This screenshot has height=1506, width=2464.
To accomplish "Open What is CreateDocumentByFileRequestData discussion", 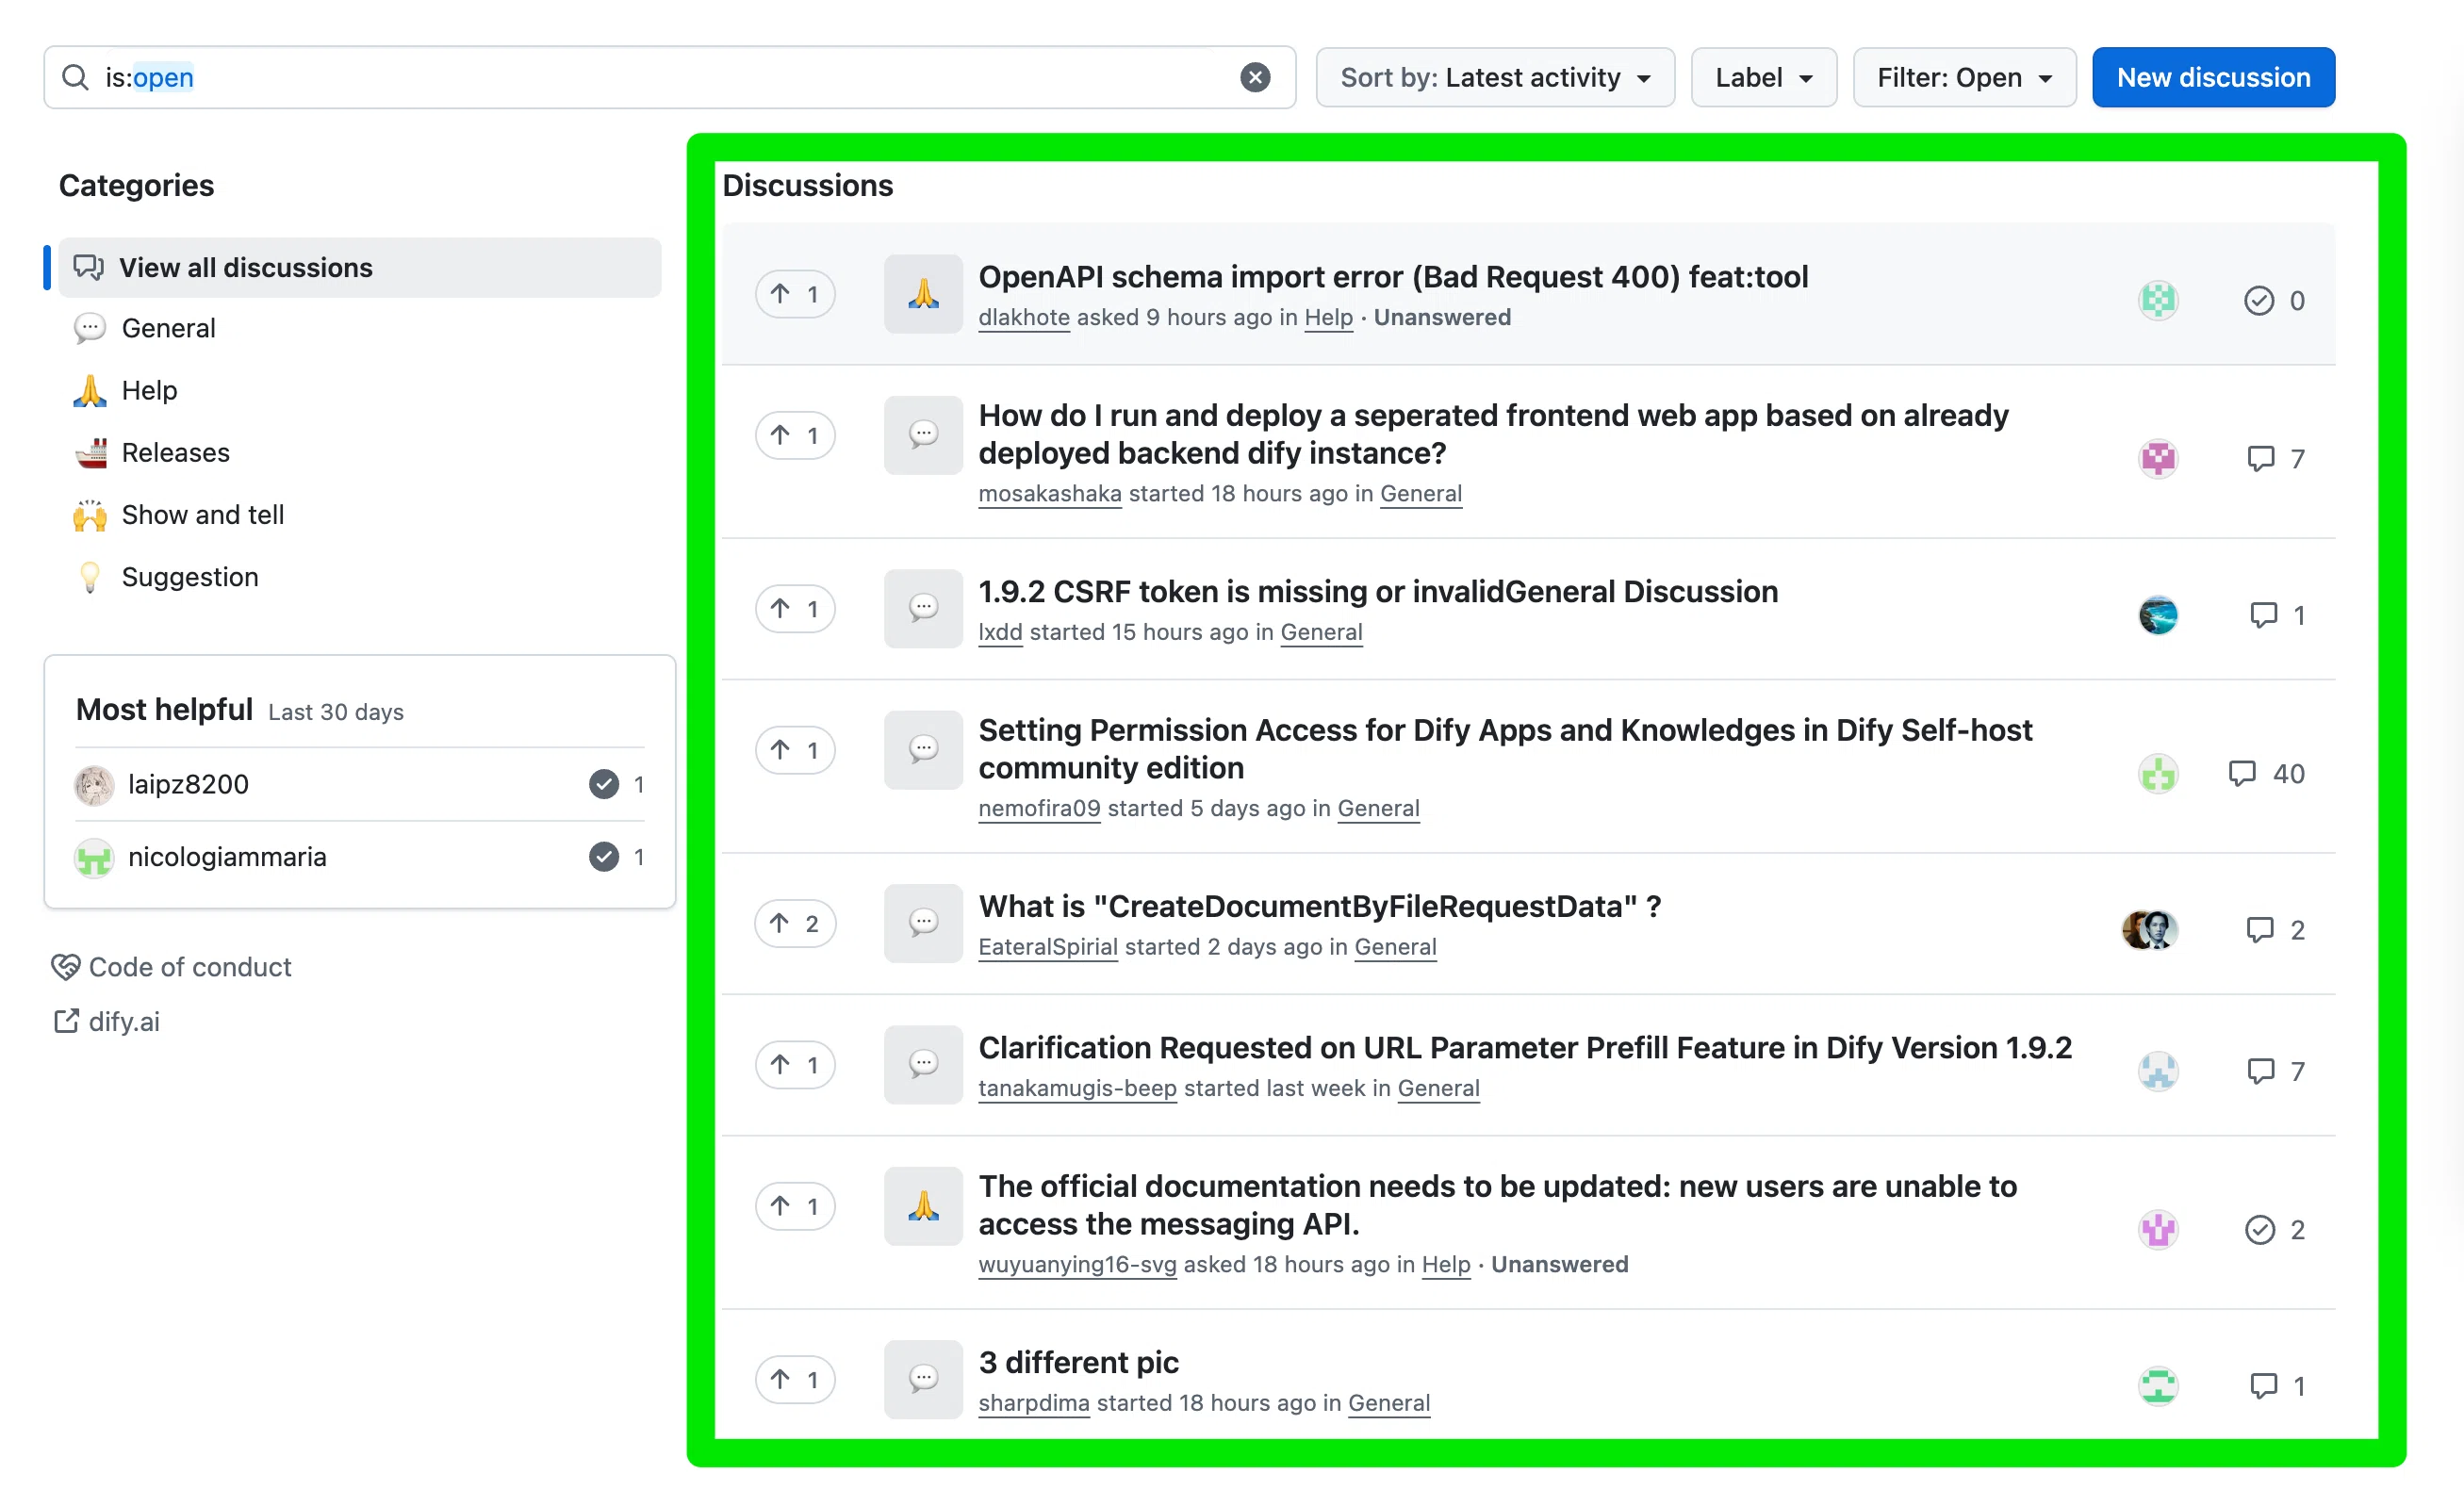I will click(x=1320, y=906).
